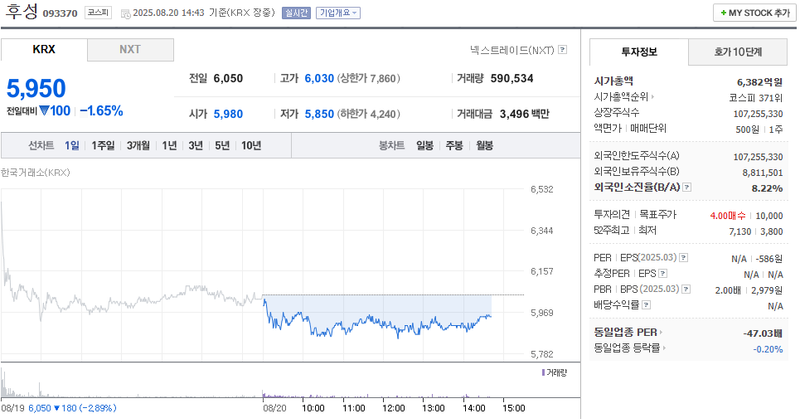Select the 5년 line chart period
Viewport: 800px width, 419px height.
tap(222, 145)
